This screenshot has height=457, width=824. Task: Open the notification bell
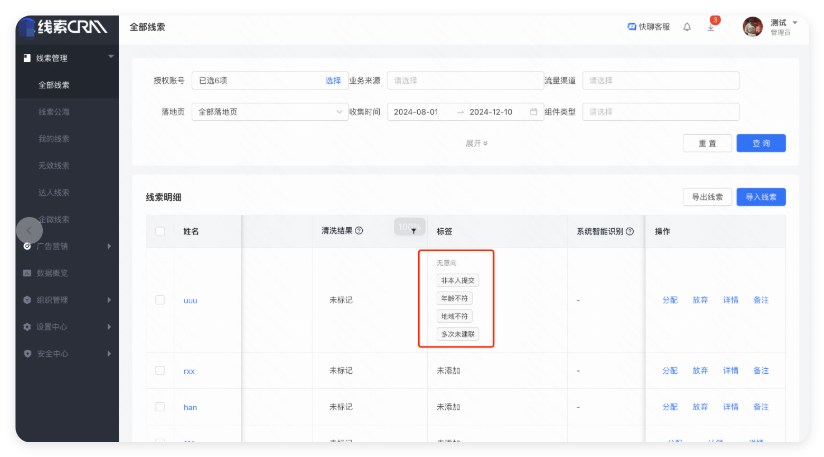pos(687,27)
